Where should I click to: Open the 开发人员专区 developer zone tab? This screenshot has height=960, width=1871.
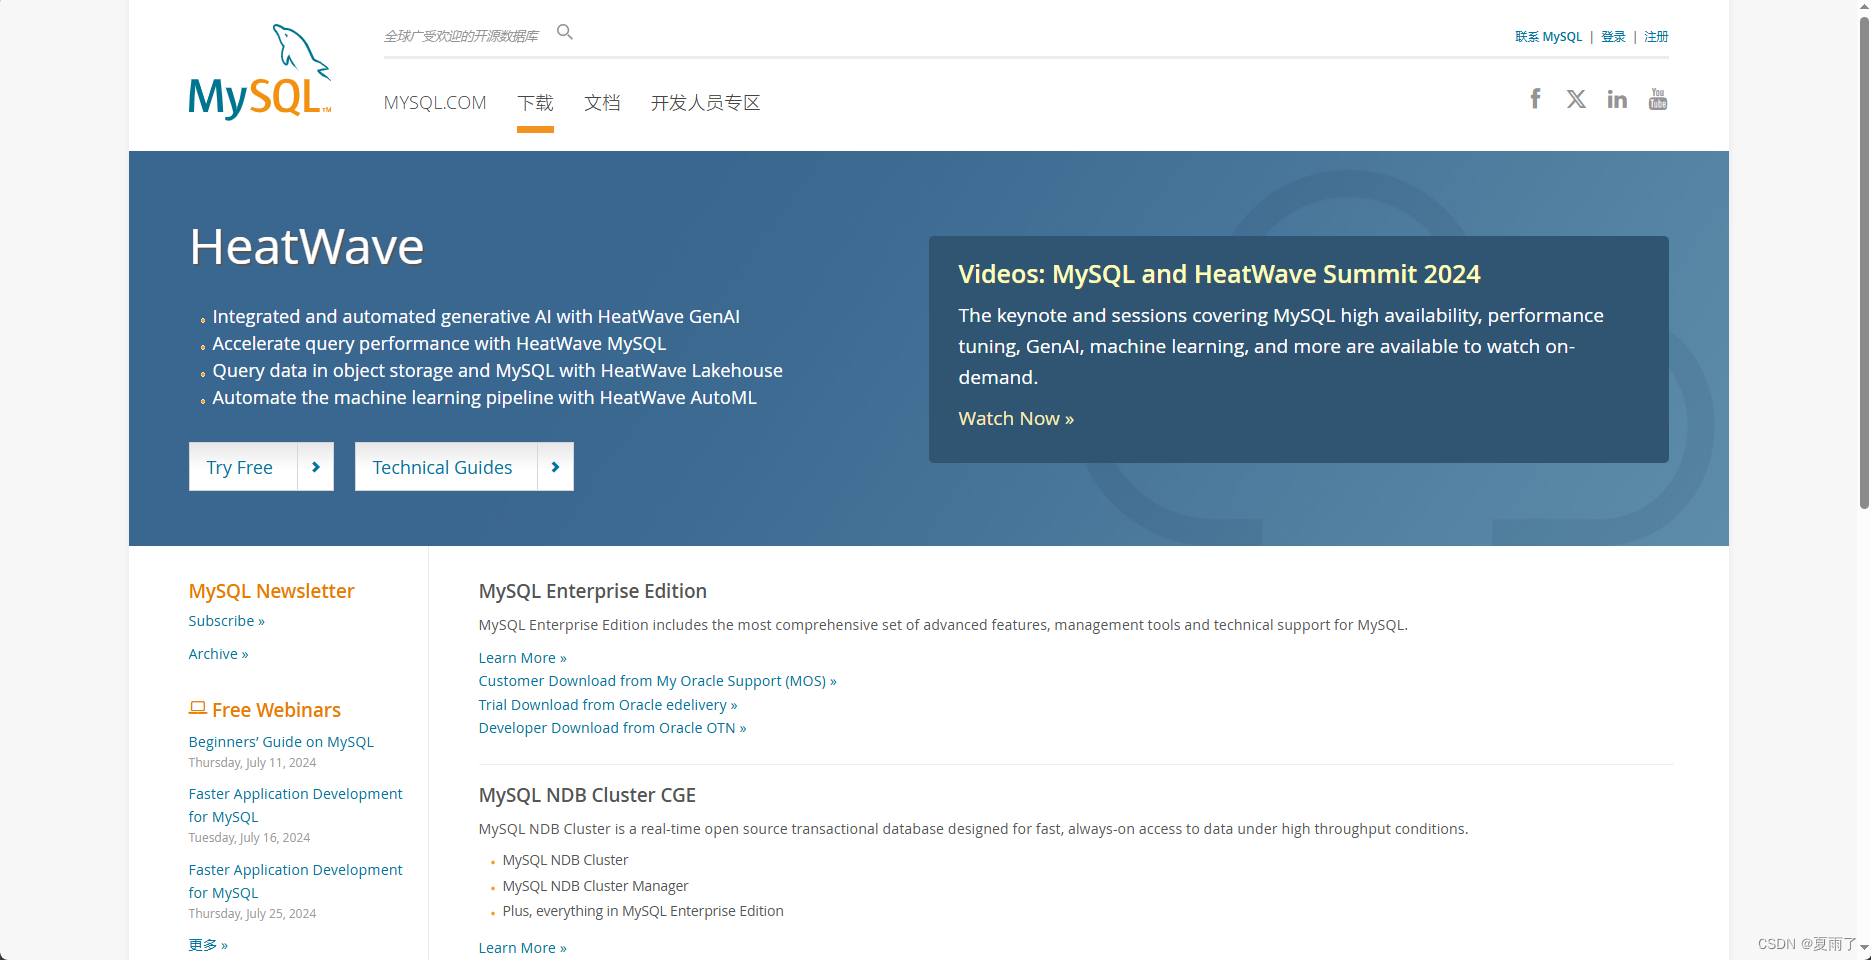pos(706,103)
